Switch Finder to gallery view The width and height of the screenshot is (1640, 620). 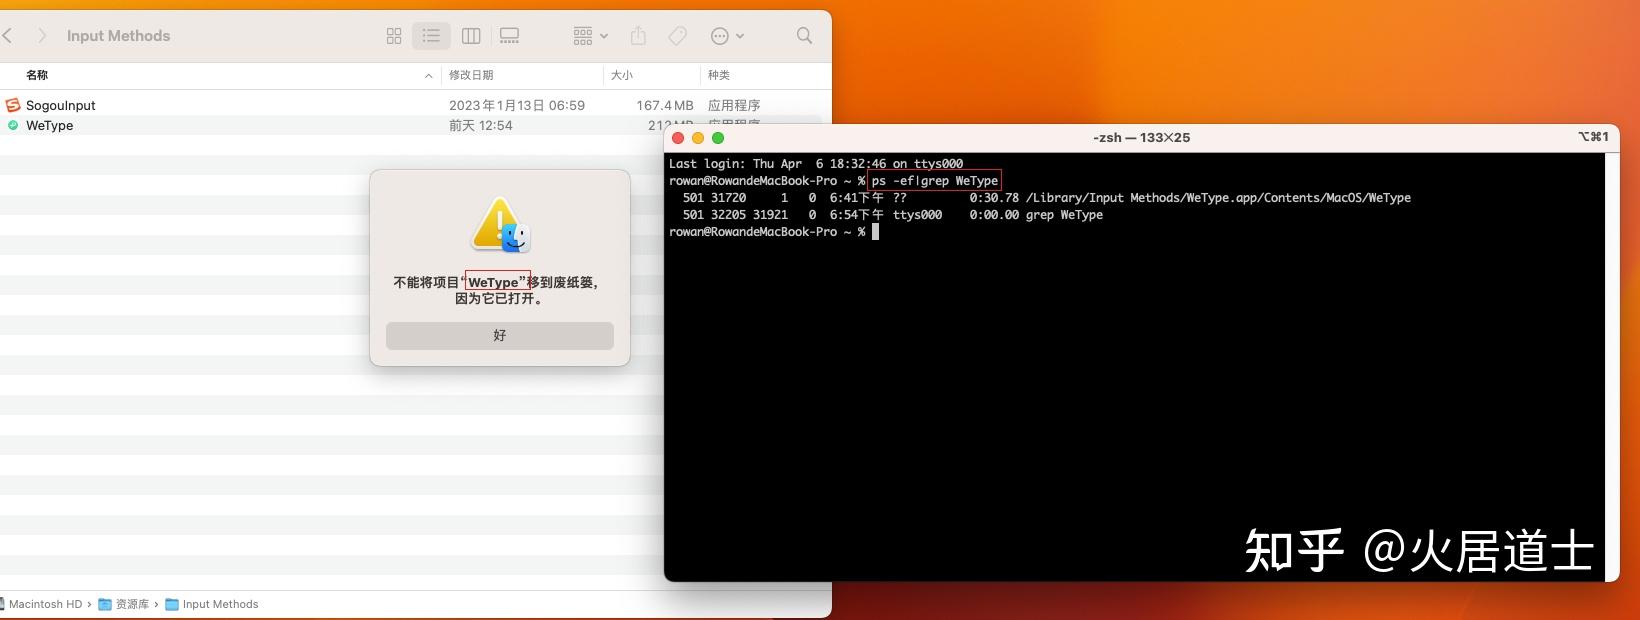pyautogui.click(x=509, y=36)
